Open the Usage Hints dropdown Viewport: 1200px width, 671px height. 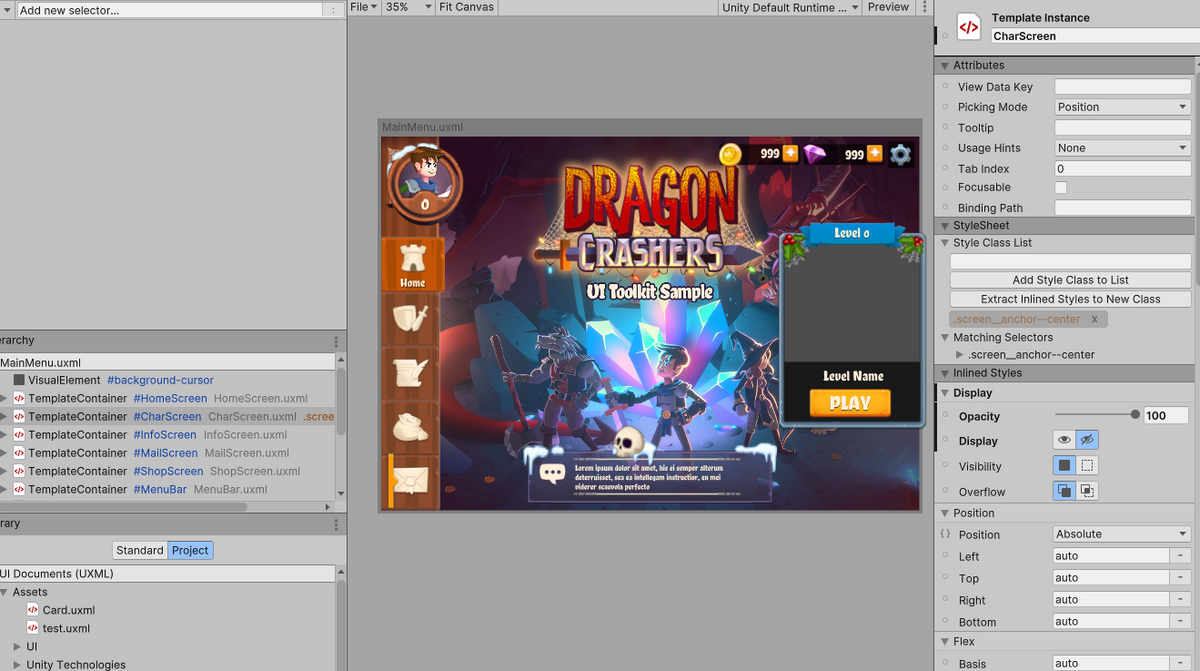click(x=1122, y=148)
